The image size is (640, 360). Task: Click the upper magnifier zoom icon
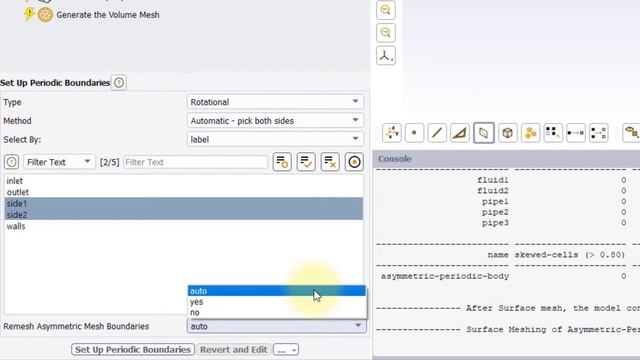tap(386, 10)
